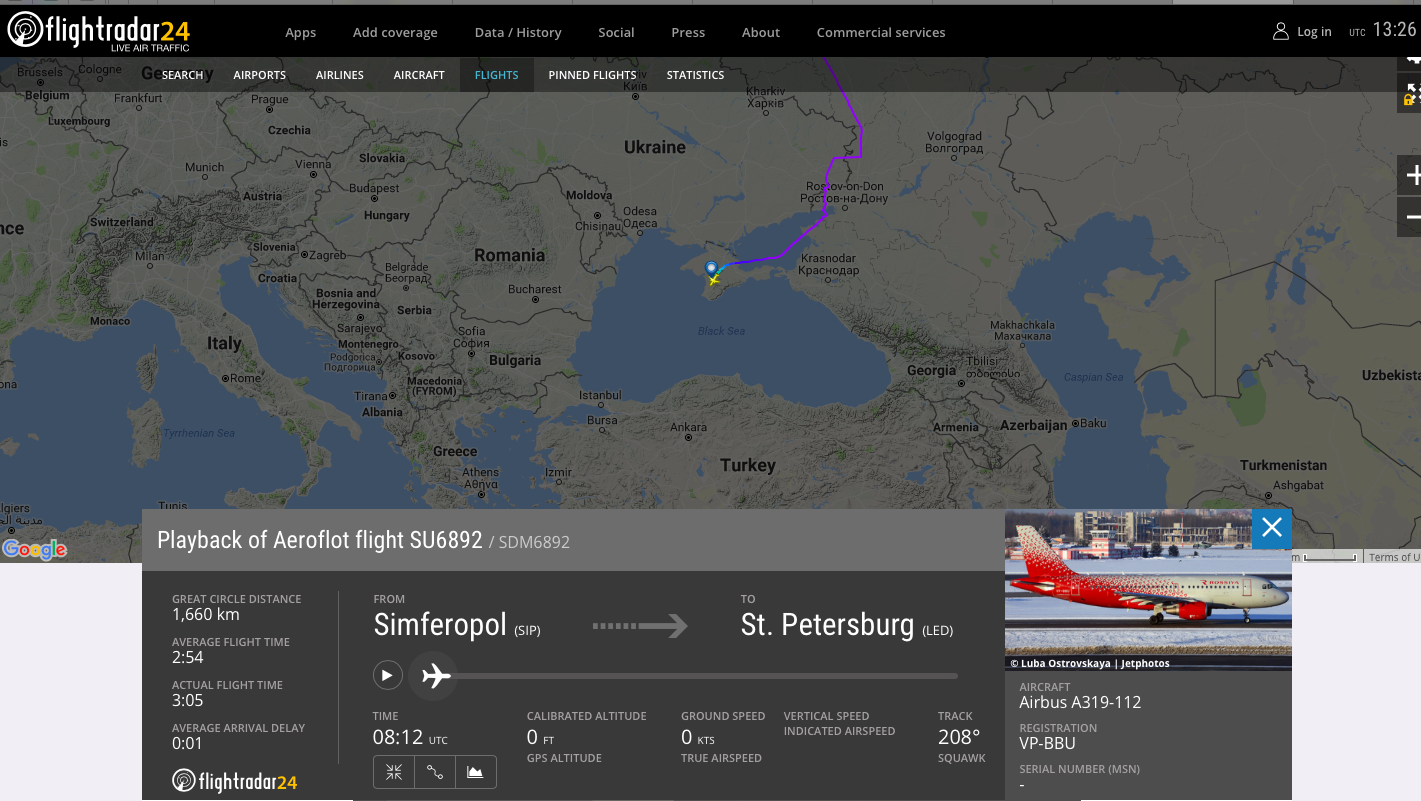The height and width of the screenshot is (801, 1421).
Task: Toggle the flight route path icon
Action: [435, 772]
